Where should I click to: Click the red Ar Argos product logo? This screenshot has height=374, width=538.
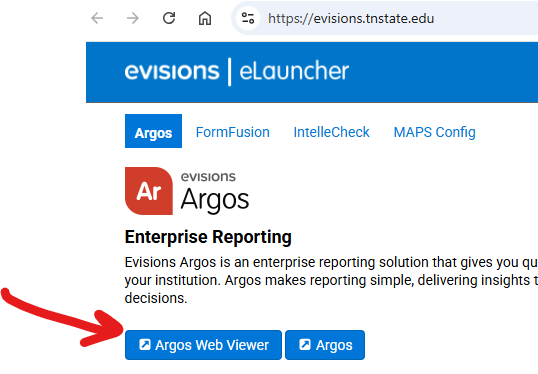click(149, 191)
